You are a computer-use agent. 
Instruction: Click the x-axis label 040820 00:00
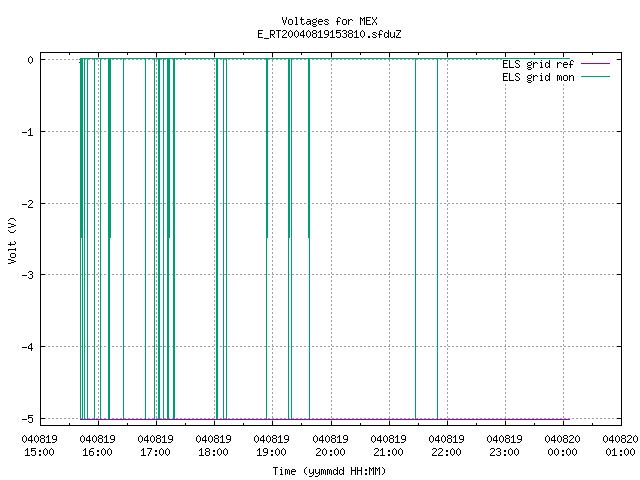(x=562, y=446)
